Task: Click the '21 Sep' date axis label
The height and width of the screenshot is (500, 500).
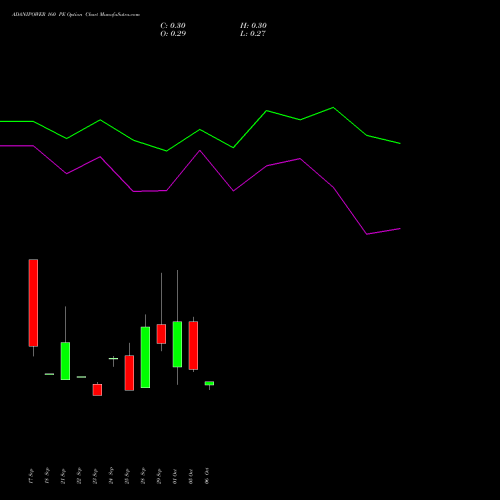Action: tap(63, 476)
